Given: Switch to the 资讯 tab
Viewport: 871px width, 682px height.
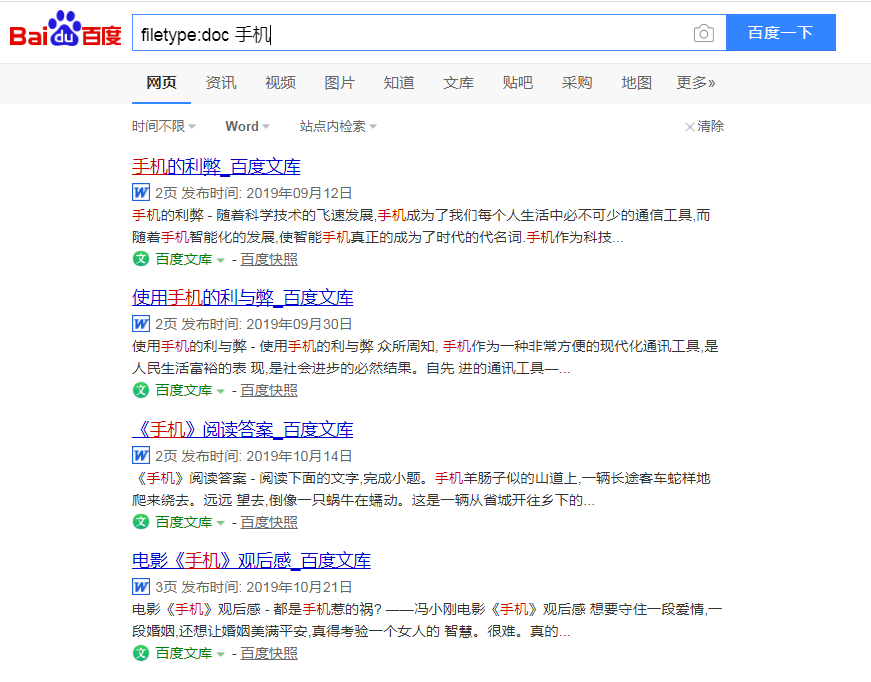Looking at the screenshot, I should pyautogui.click(x=221, y=83).
